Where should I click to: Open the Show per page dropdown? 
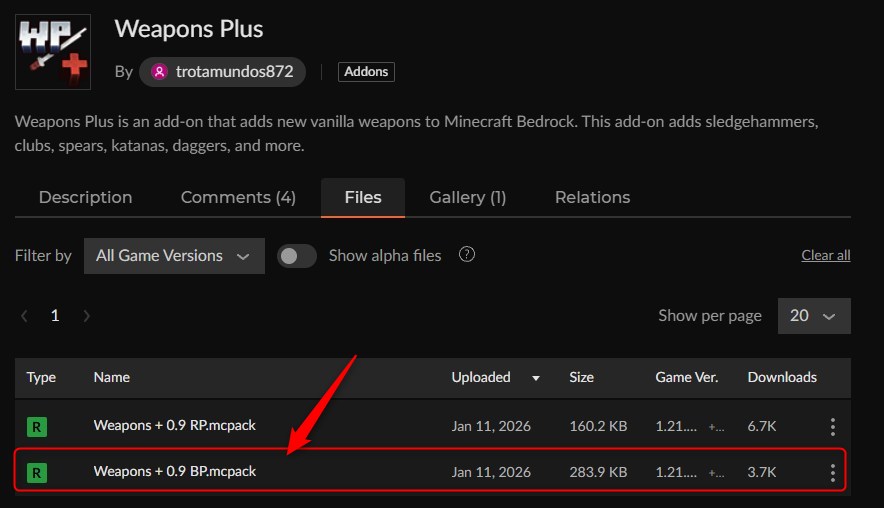pyautogui.click(x=812, y=316)
